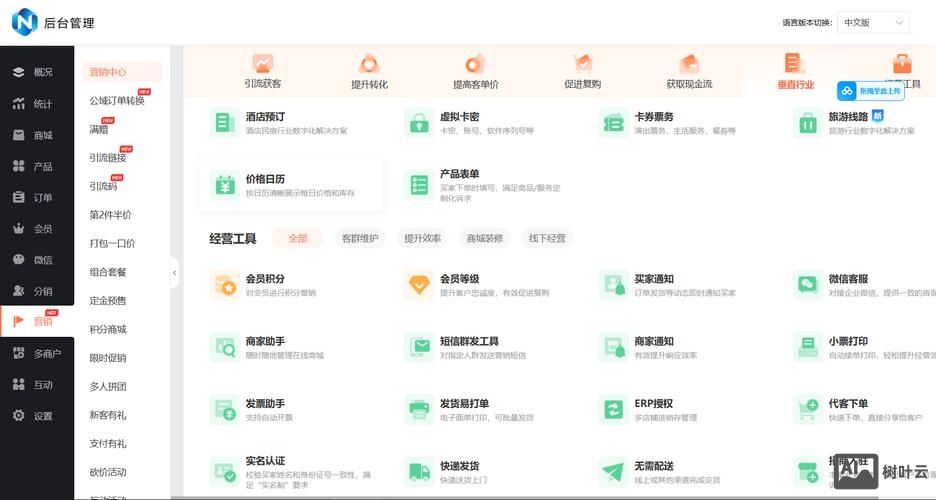Click the ERP授权 sync icon
This screenshot has height=500, width=936.
pyautogui.click(x=614, y=409)
